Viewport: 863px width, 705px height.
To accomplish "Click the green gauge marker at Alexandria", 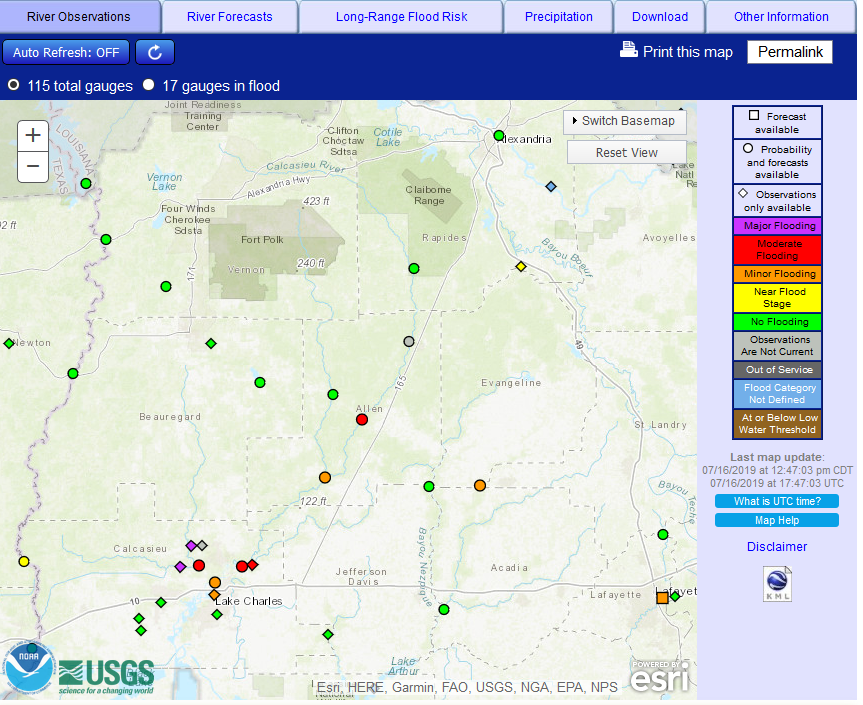I will click(x=499, y=135).
